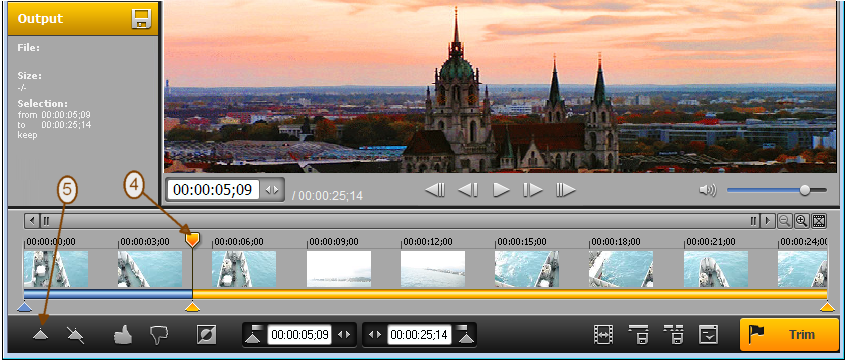Screen dimensions: 849x364
Task: Select the blue start marker below timeline
Action: pyautogui.click(x=23, y=308)
